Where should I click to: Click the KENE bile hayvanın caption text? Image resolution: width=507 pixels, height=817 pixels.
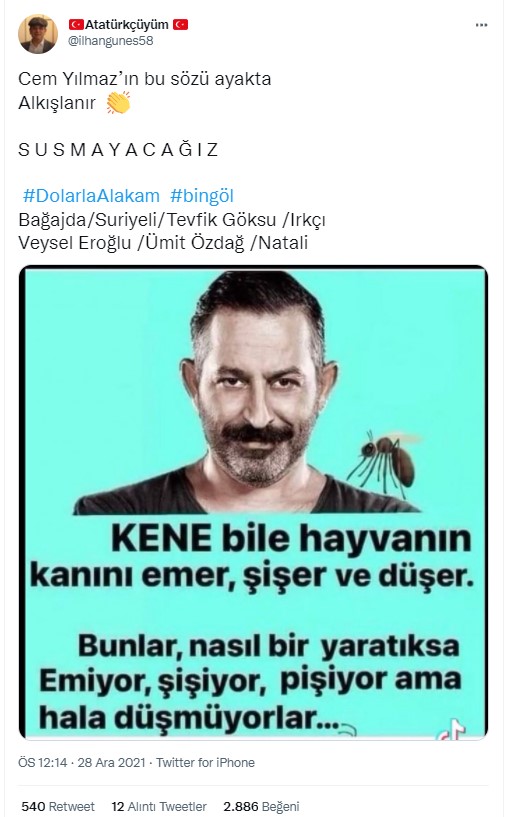(x=291, y=539)
